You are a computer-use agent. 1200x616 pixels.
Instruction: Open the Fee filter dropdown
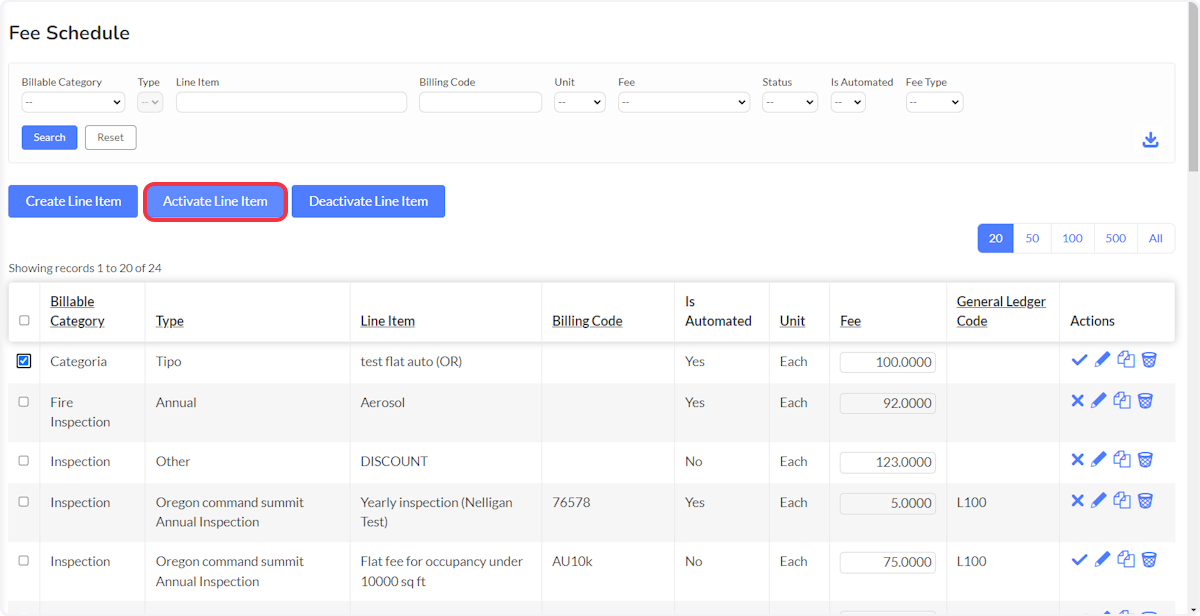click(684, 102)
